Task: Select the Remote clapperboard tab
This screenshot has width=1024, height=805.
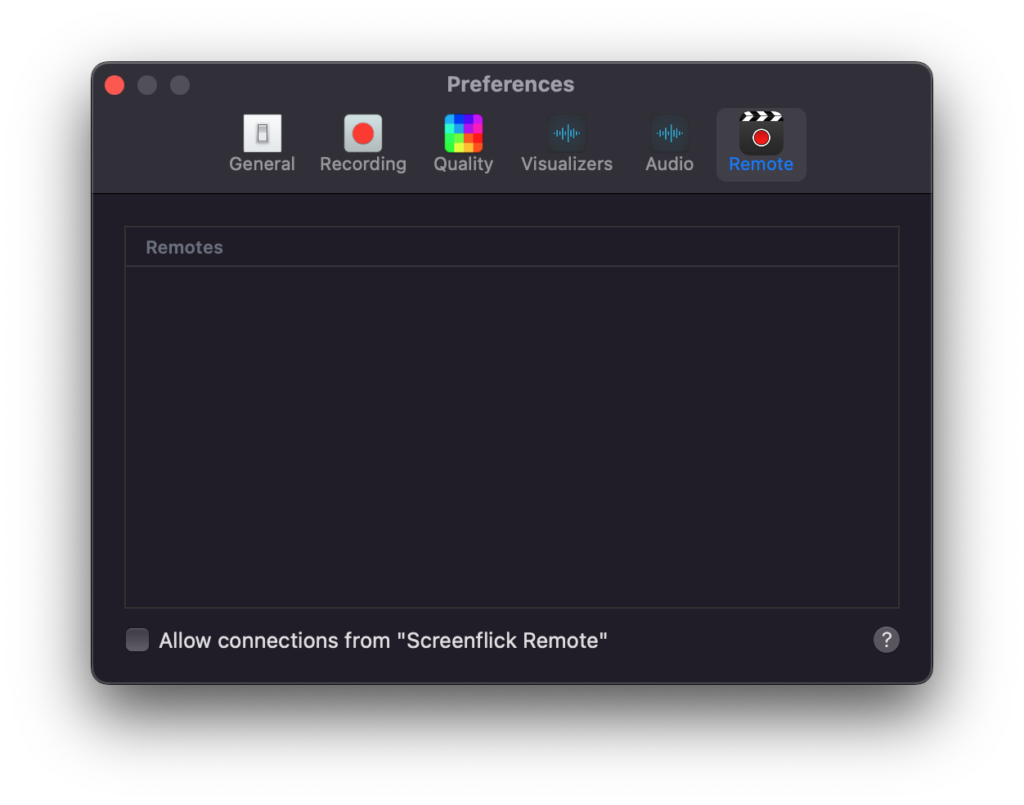Action: tap(761, 144)
